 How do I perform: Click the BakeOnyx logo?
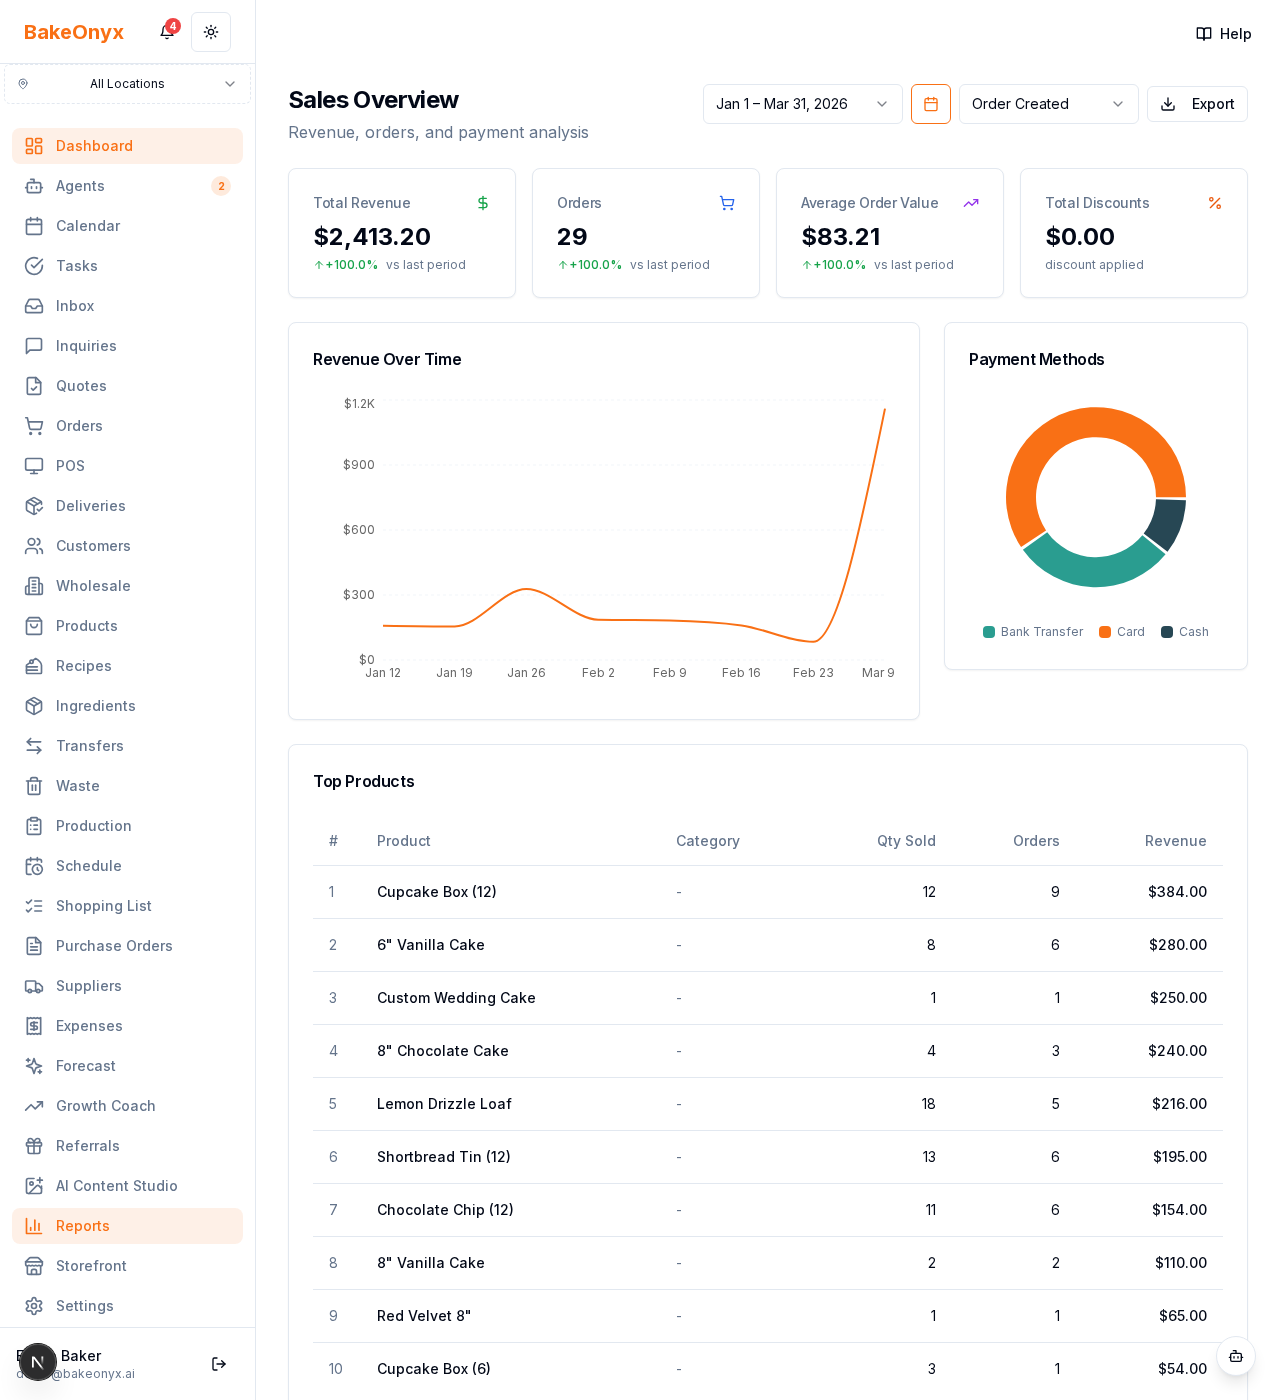pyautogui.click(x=74, y=32)
